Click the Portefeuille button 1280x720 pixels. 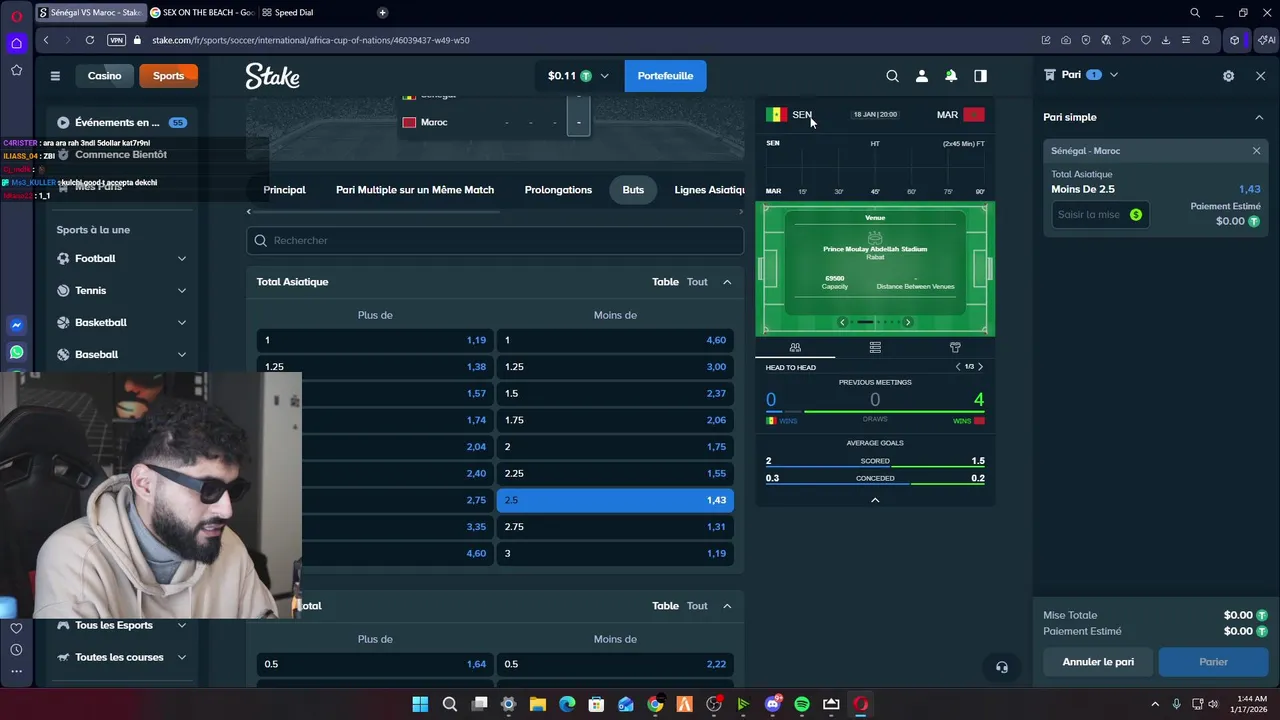[665, 76]
